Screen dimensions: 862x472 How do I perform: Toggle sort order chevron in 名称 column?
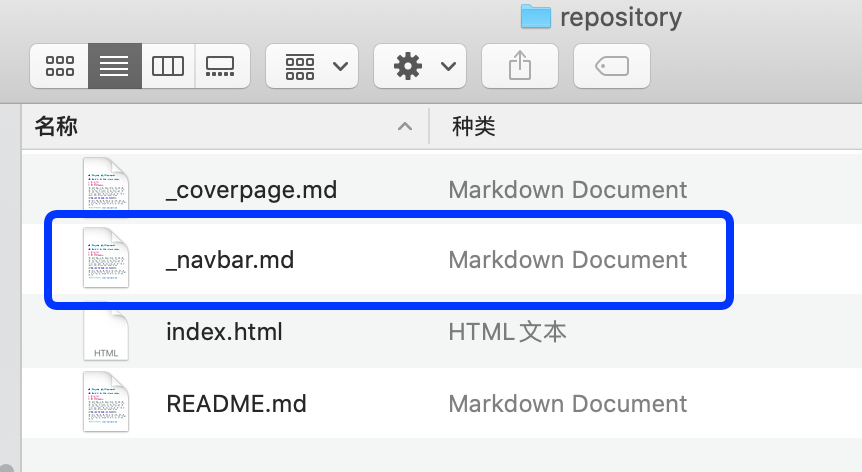(x=405, y=126)
